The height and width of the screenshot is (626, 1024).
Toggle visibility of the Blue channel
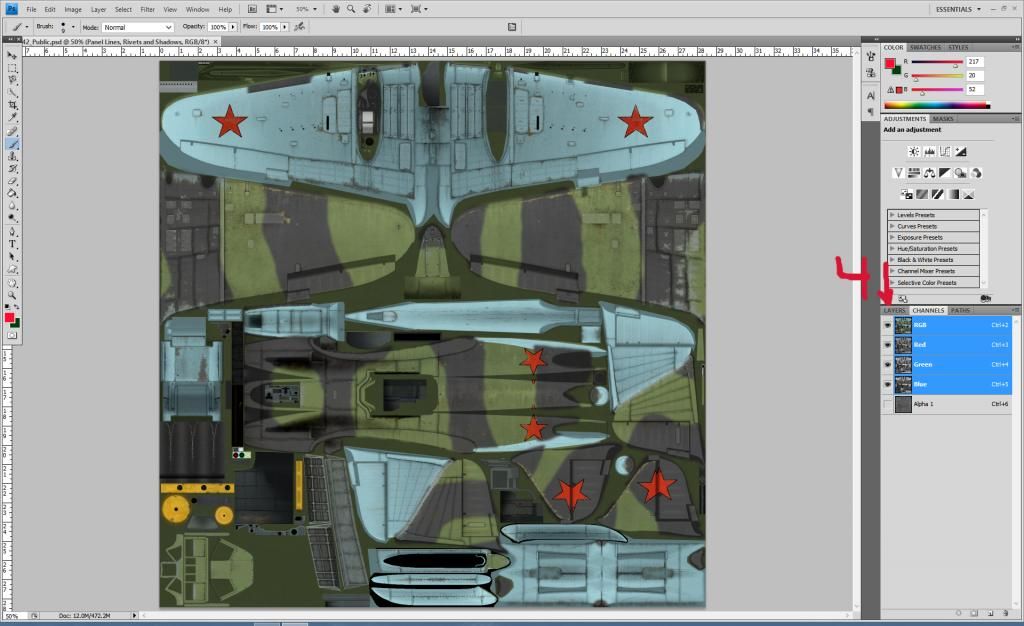pos(888,384)
